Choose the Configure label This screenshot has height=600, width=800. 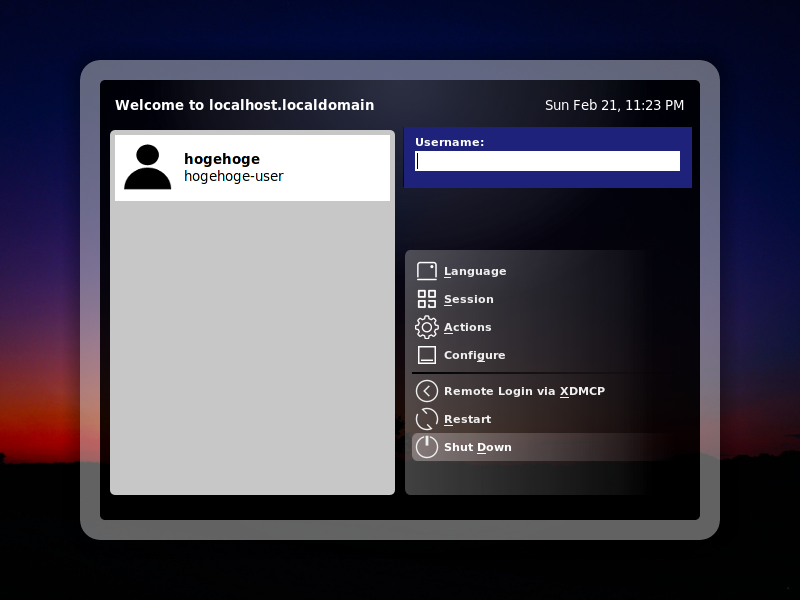(474, 356)
